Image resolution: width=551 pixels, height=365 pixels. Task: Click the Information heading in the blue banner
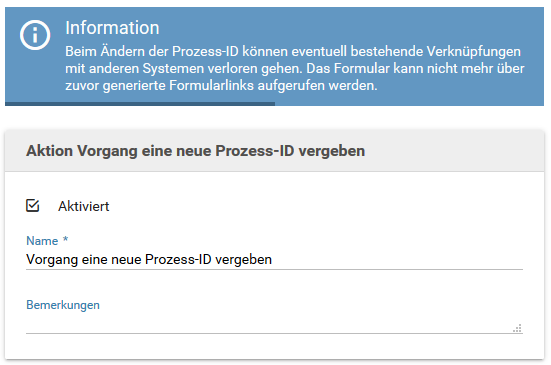tap(112, 28)
